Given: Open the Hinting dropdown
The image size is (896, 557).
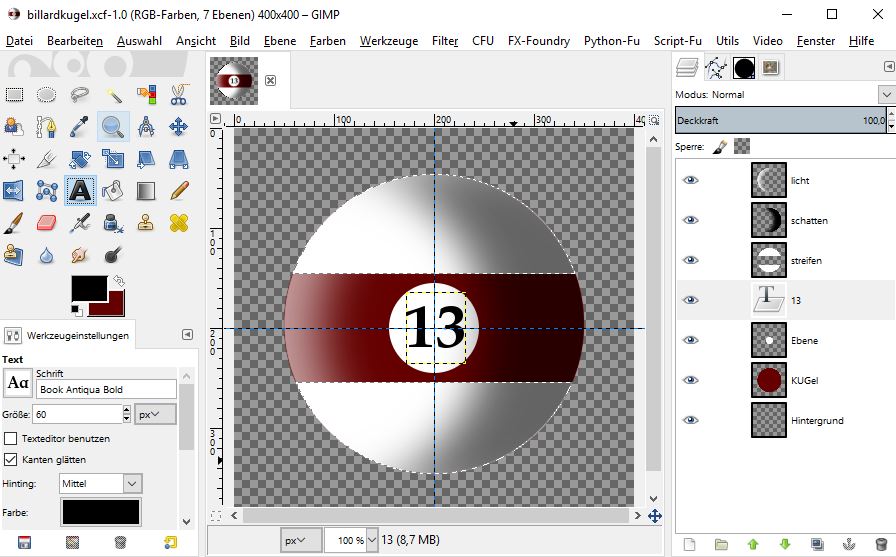Looking at the screenshot, I should coord(102,484).
